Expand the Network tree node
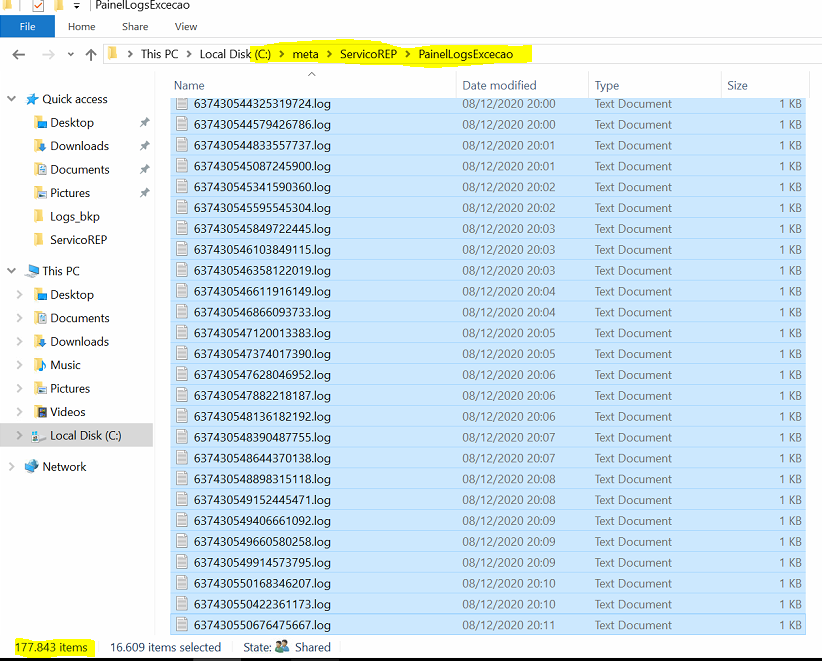This screenshot has height=661, width=822. tap(12, 467)
